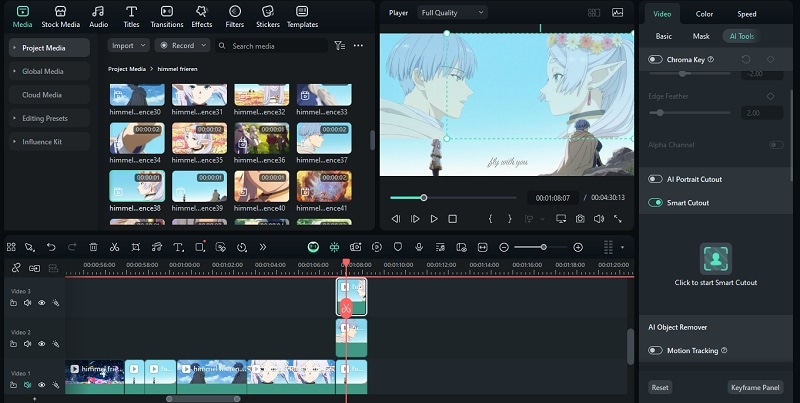Switch to the Color tab
Image resolution: width=800 pixels, height=403 pixels.
[704, 14]
